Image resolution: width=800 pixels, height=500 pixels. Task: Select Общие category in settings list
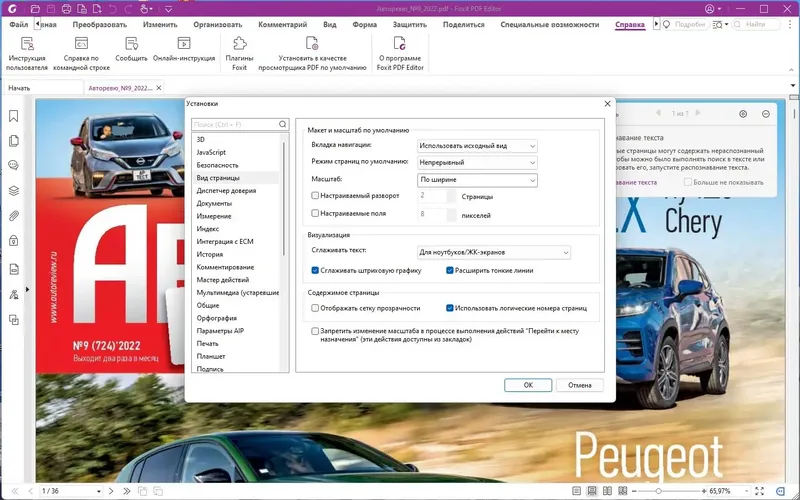pos(208,306)
